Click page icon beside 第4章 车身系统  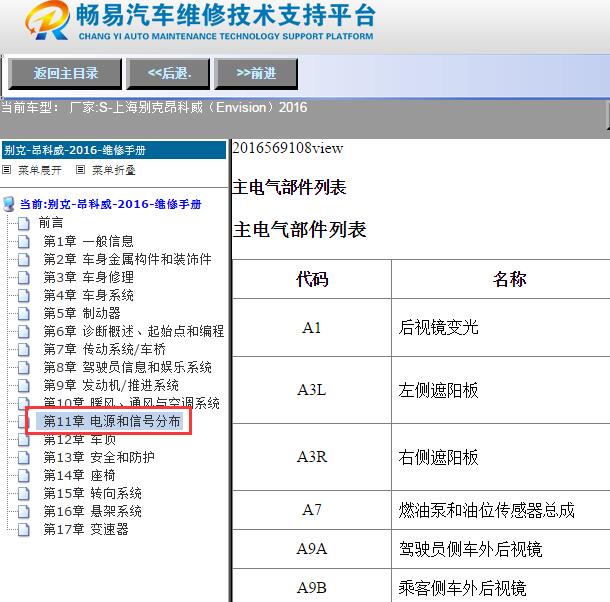tap(24, 296)
